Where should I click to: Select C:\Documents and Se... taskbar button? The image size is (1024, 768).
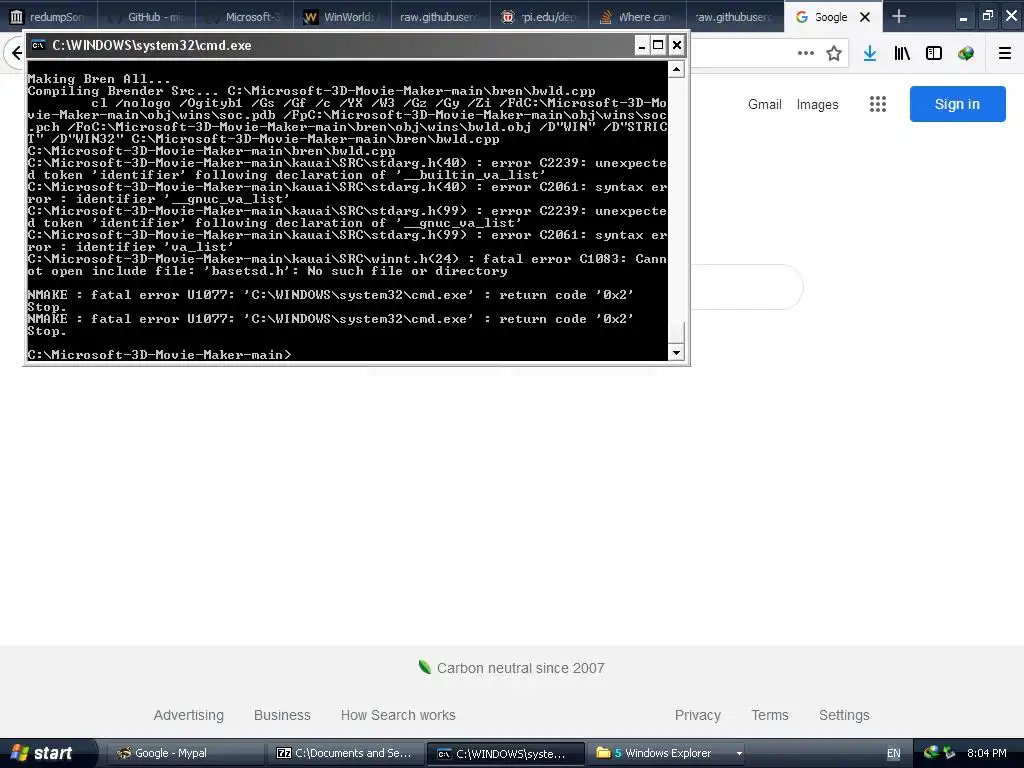click(x=345, y=753)
